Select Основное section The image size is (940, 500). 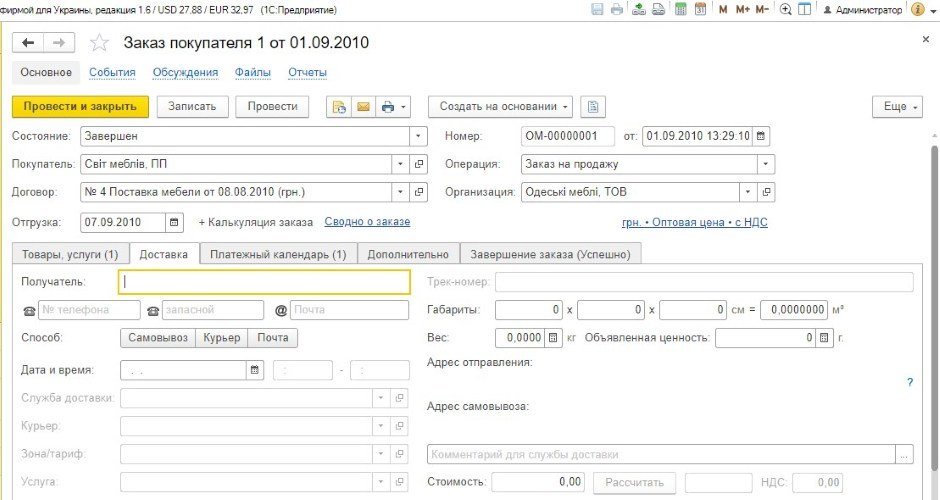click(46, 73)
